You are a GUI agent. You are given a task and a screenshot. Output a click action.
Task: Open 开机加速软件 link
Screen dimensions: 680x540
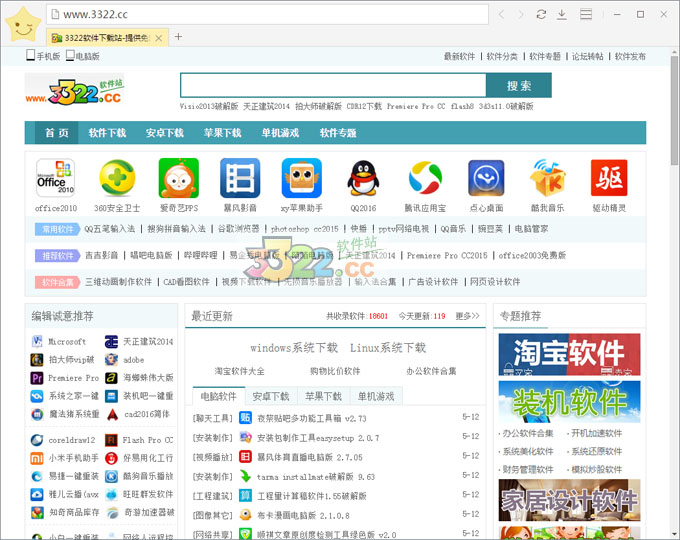tap(596, 433)
